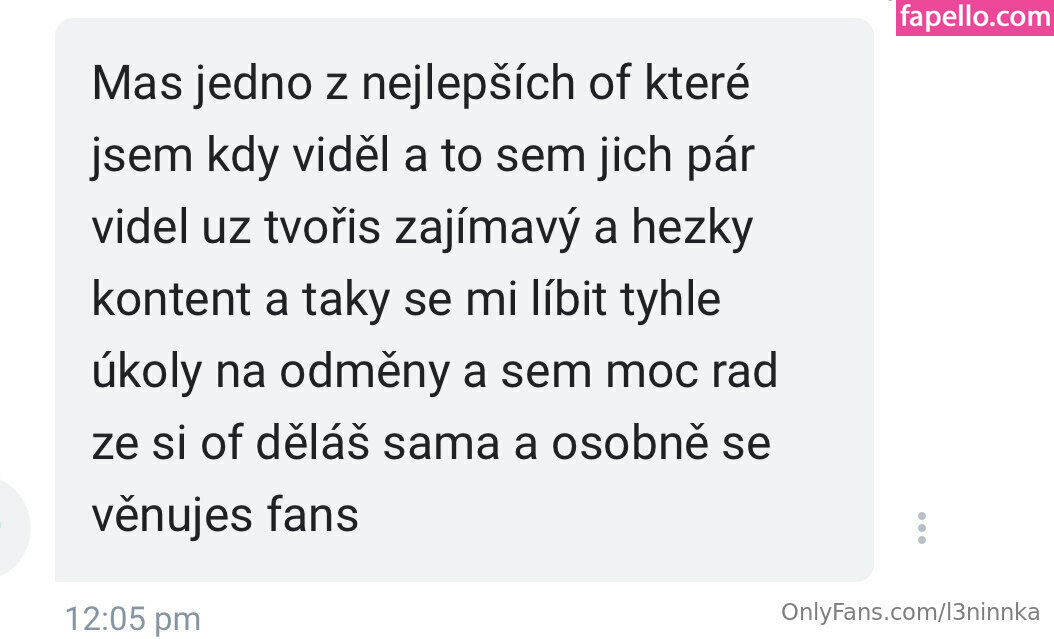Click the line 'jsem kdy viděl a to'
Screen dimensions: 1054x639
pos(423,156)
